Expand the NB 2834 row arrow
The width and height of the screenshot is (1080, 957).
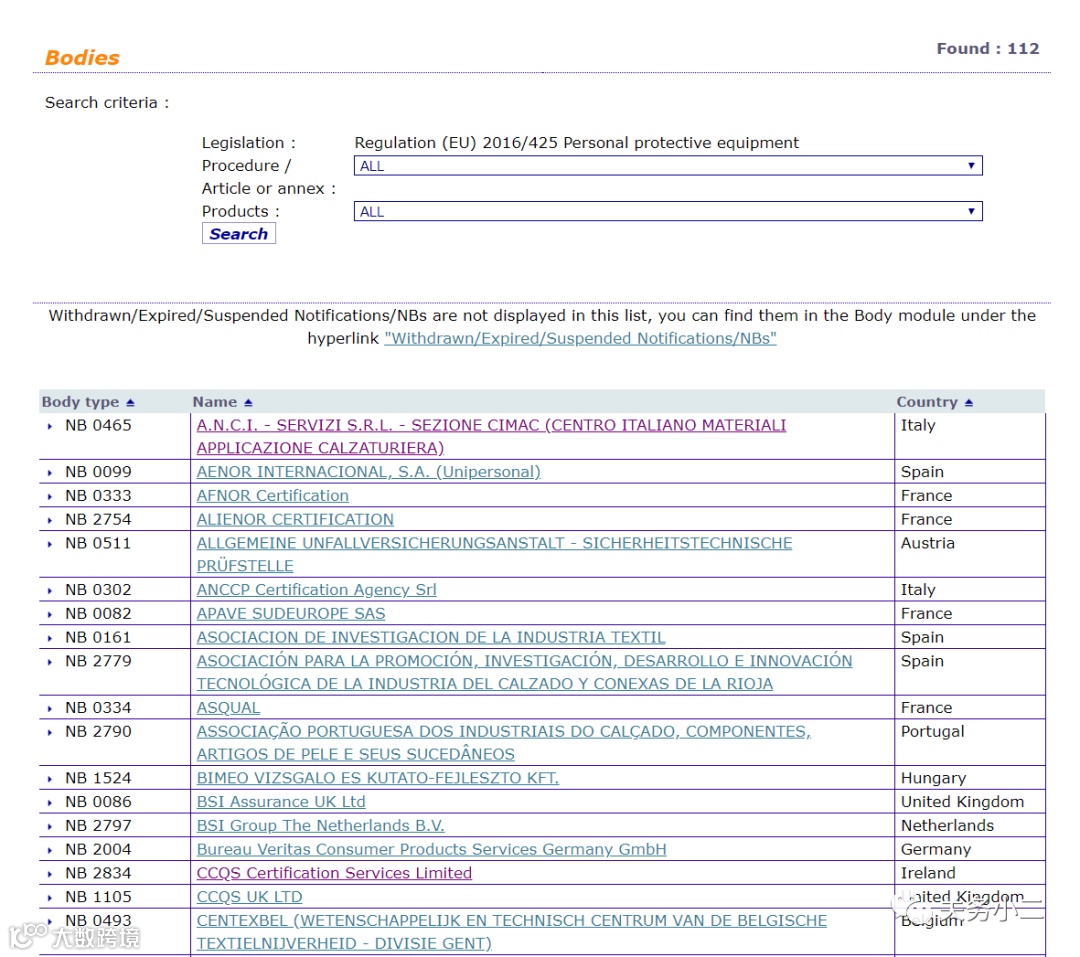[50, 874]
